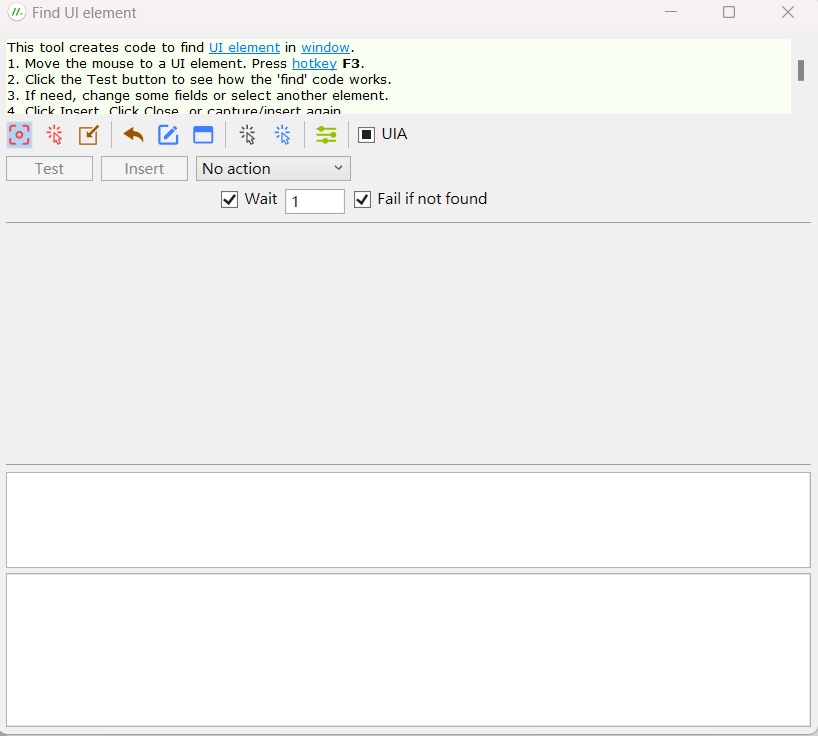Click the brown box-with-arrow toolbar icon

point(89,135)
